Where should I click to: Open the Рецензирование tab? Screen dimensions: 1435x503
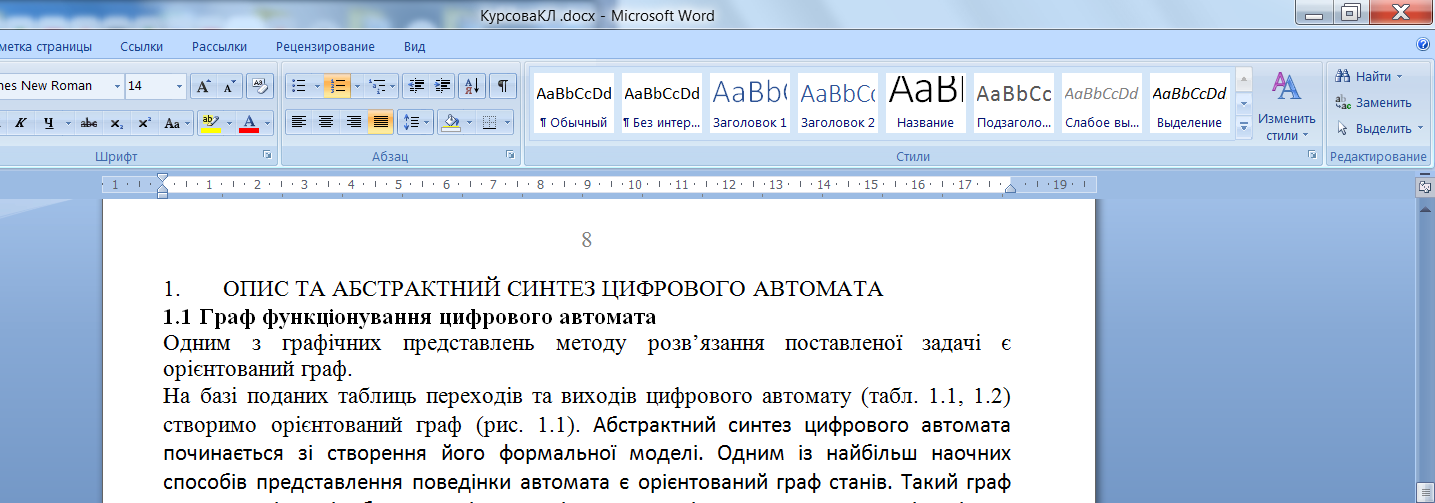coord(325,46)
